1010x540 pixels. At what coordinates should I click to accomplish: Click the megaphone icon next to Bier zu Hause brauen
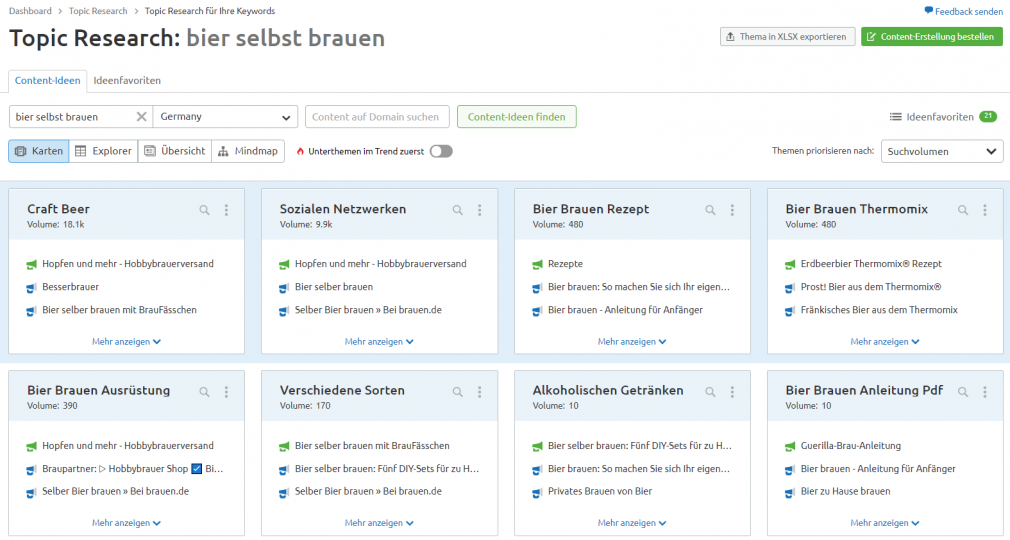[790, 492]
